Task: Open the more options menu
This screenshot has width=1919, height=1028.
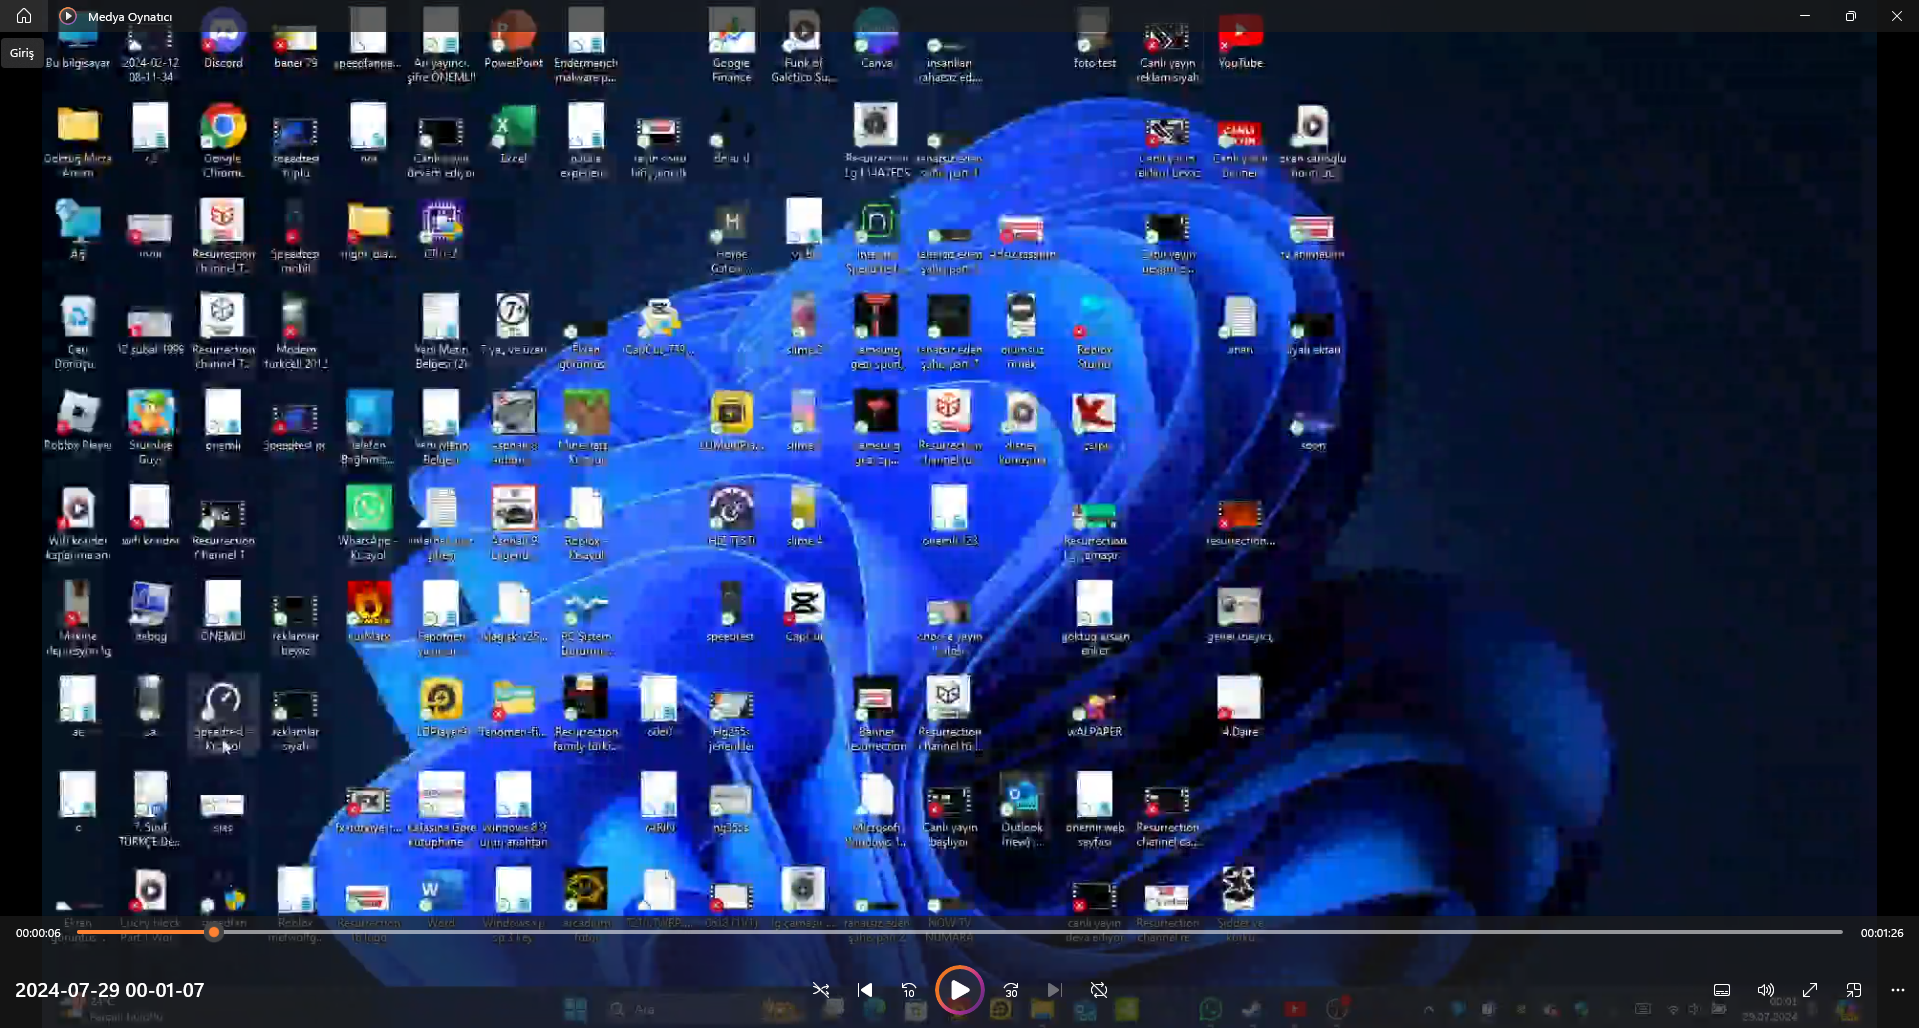Action: [1898, 990]
